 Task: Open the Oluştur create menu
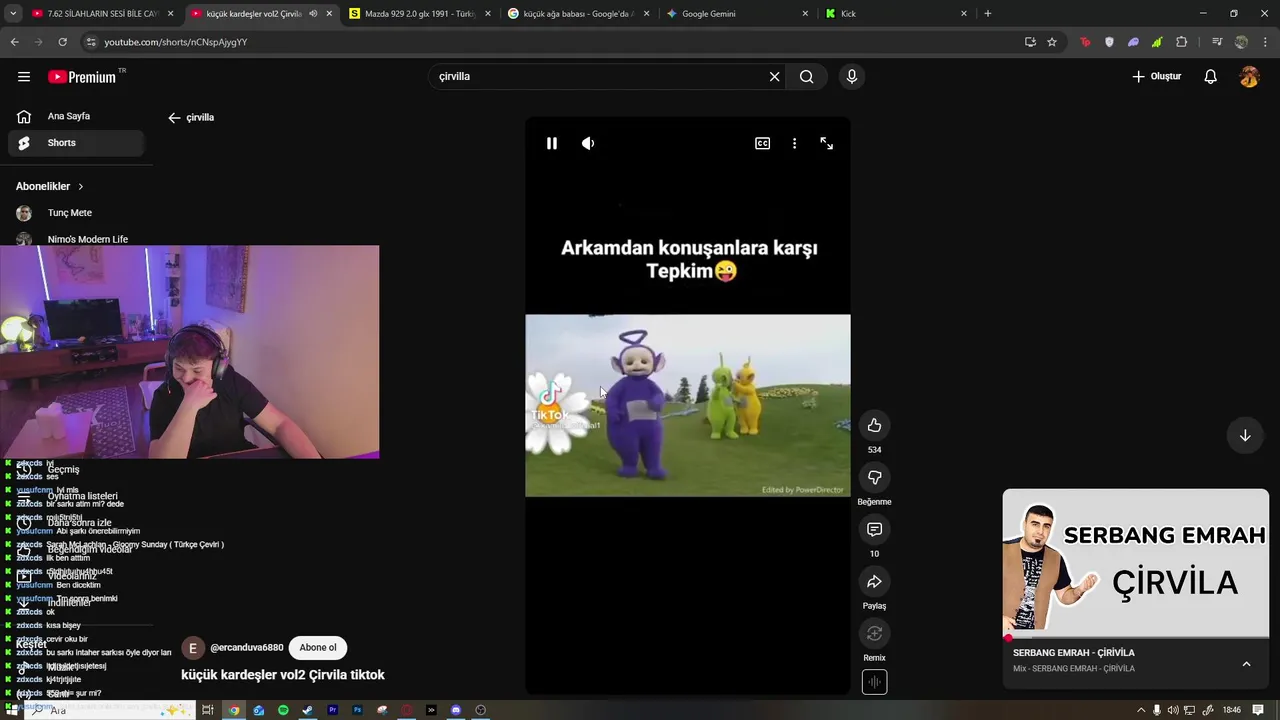[1156, 76]
